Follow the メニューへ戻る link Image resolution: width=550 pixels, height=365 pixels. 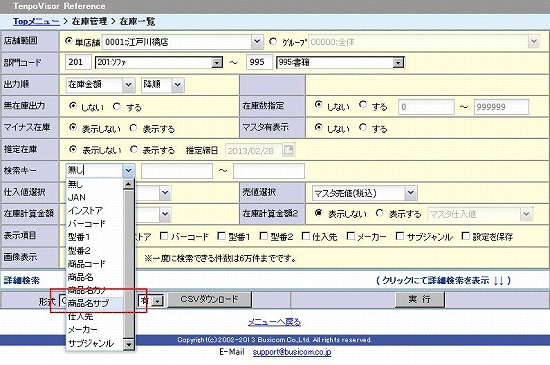click(275, 322)
